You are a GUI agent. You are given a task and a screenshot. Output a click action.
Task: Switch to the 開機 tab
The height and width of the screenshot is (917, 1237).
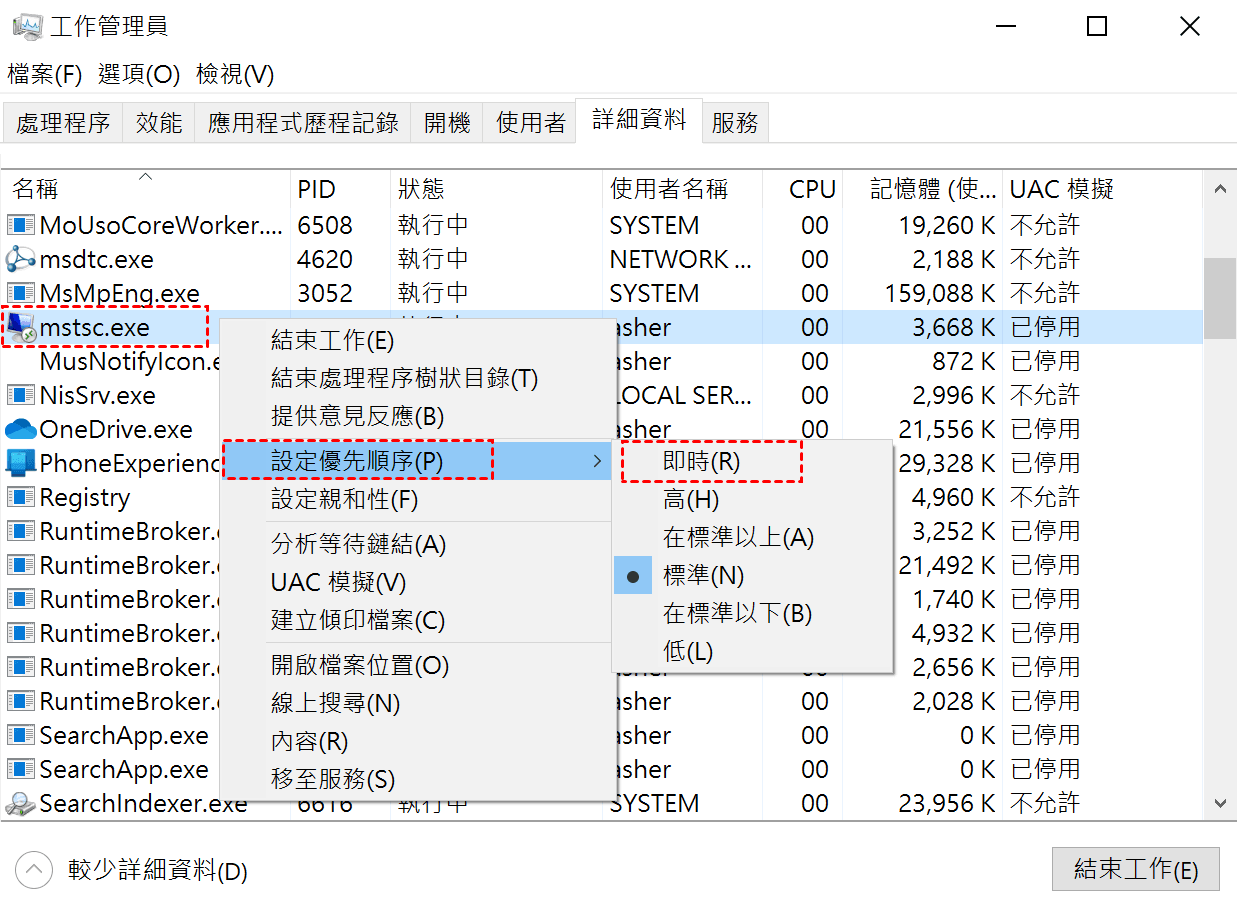(x=447, y=123)
